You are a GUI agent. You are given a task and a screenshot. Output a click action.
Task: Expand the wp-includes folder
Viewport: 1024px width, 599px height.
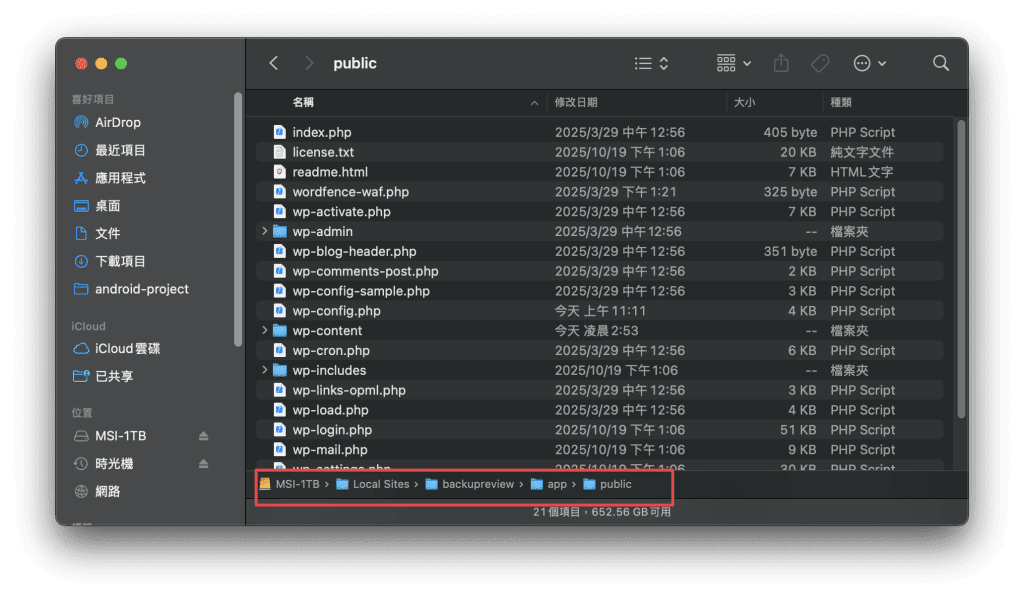(265, 370)
